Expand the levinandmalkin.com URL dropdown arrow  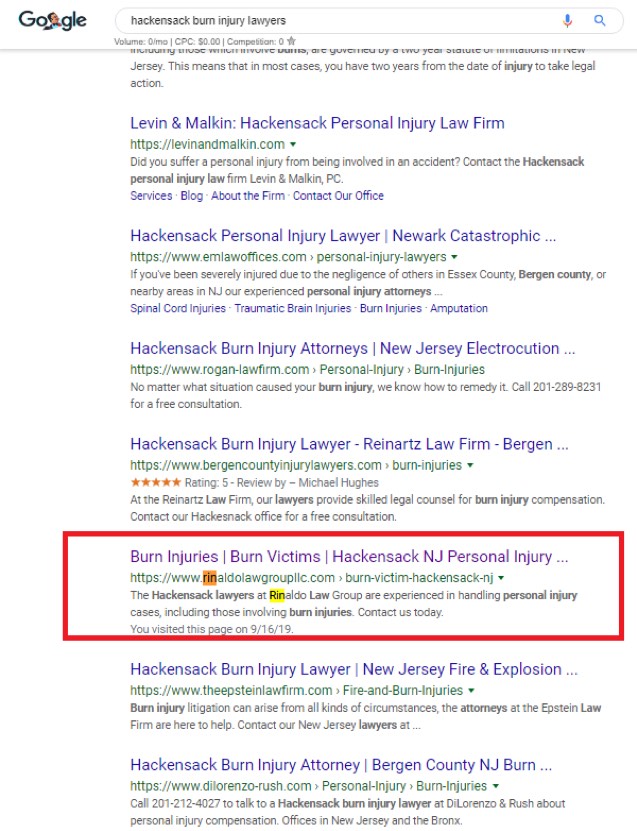(x=293, y=145)
